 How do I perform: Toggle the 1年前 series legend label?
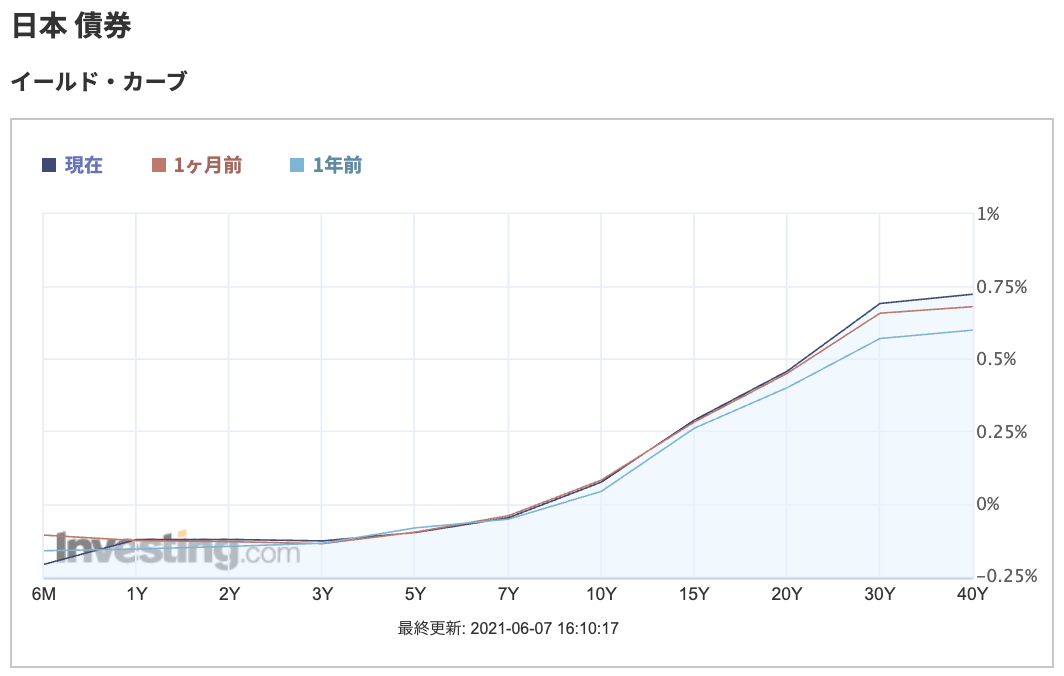point(337,165)
